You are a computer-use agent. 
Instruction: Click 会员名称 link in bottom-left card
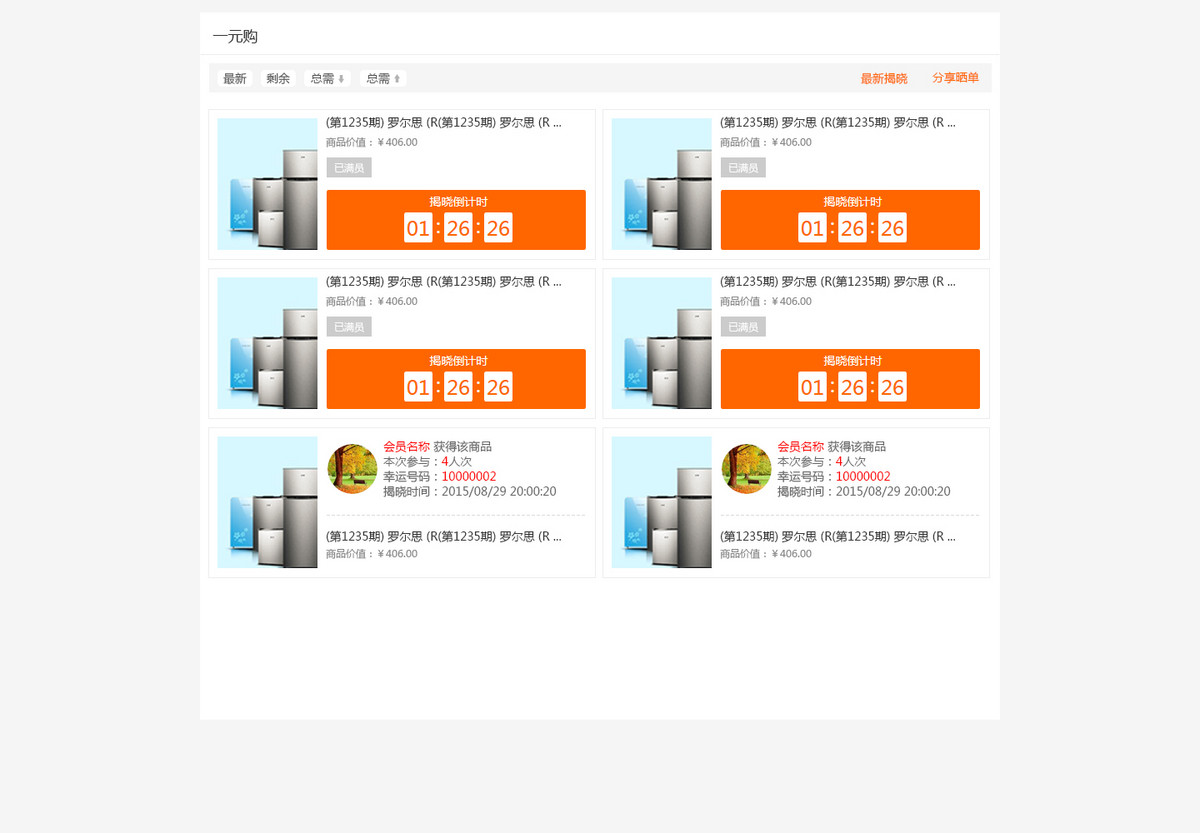coord(406,447)
